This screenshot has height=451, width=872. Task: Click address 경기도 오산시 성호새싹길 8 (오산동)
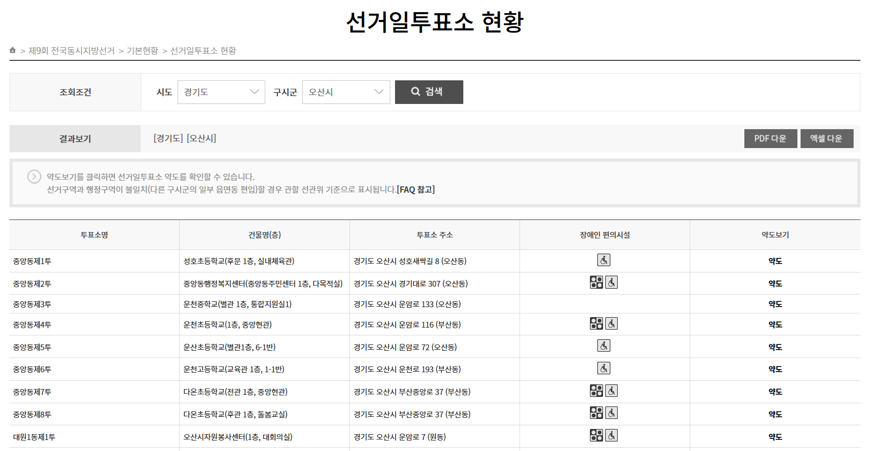click(410, 261)
